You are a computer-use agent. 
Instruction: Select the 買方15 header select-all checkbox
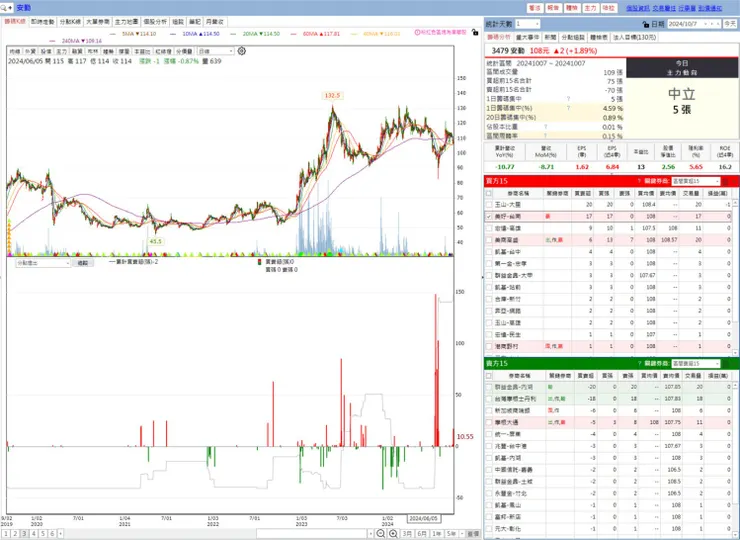tap(489, 193)
